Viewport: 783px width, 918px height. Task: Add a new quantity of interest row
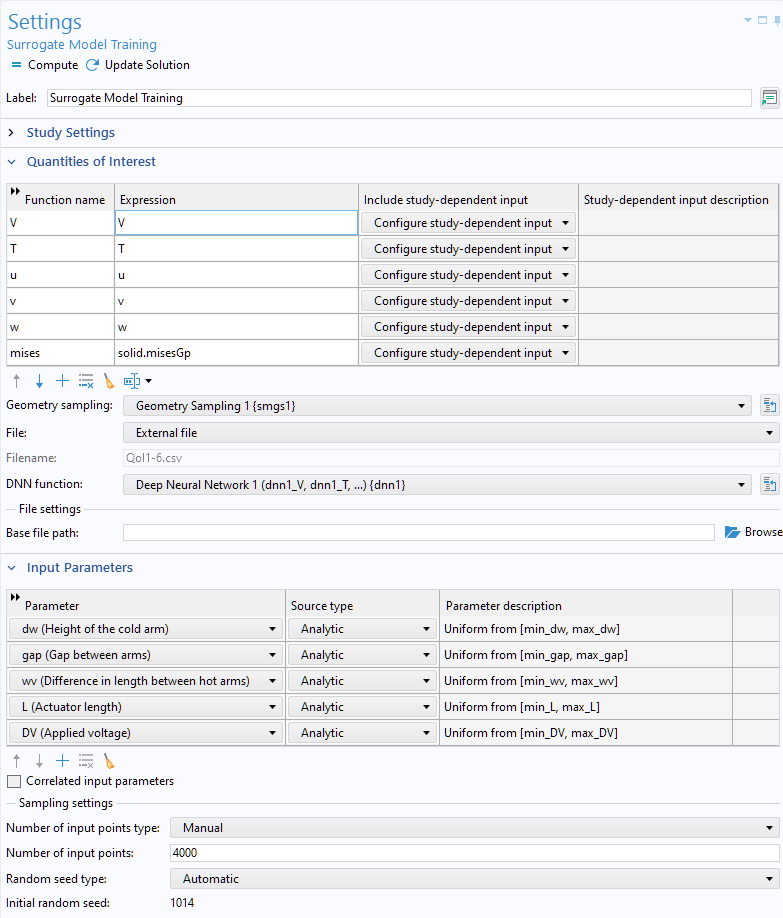point(60,380)
